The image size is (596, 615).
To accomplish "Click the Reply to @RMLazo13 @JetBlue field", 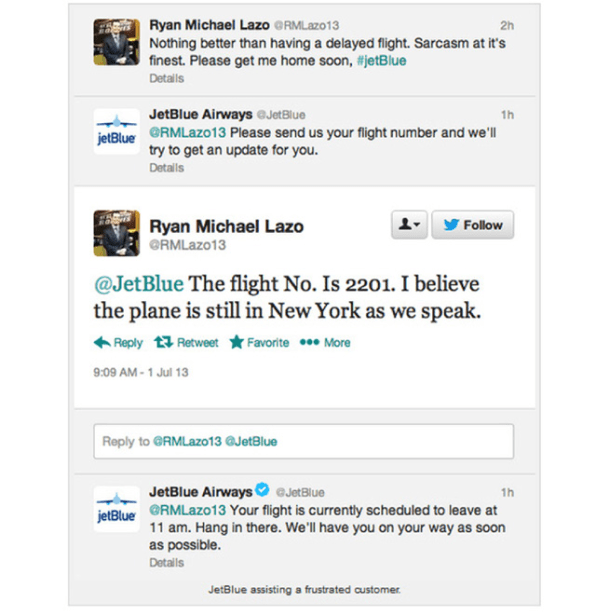I will 303,441.
